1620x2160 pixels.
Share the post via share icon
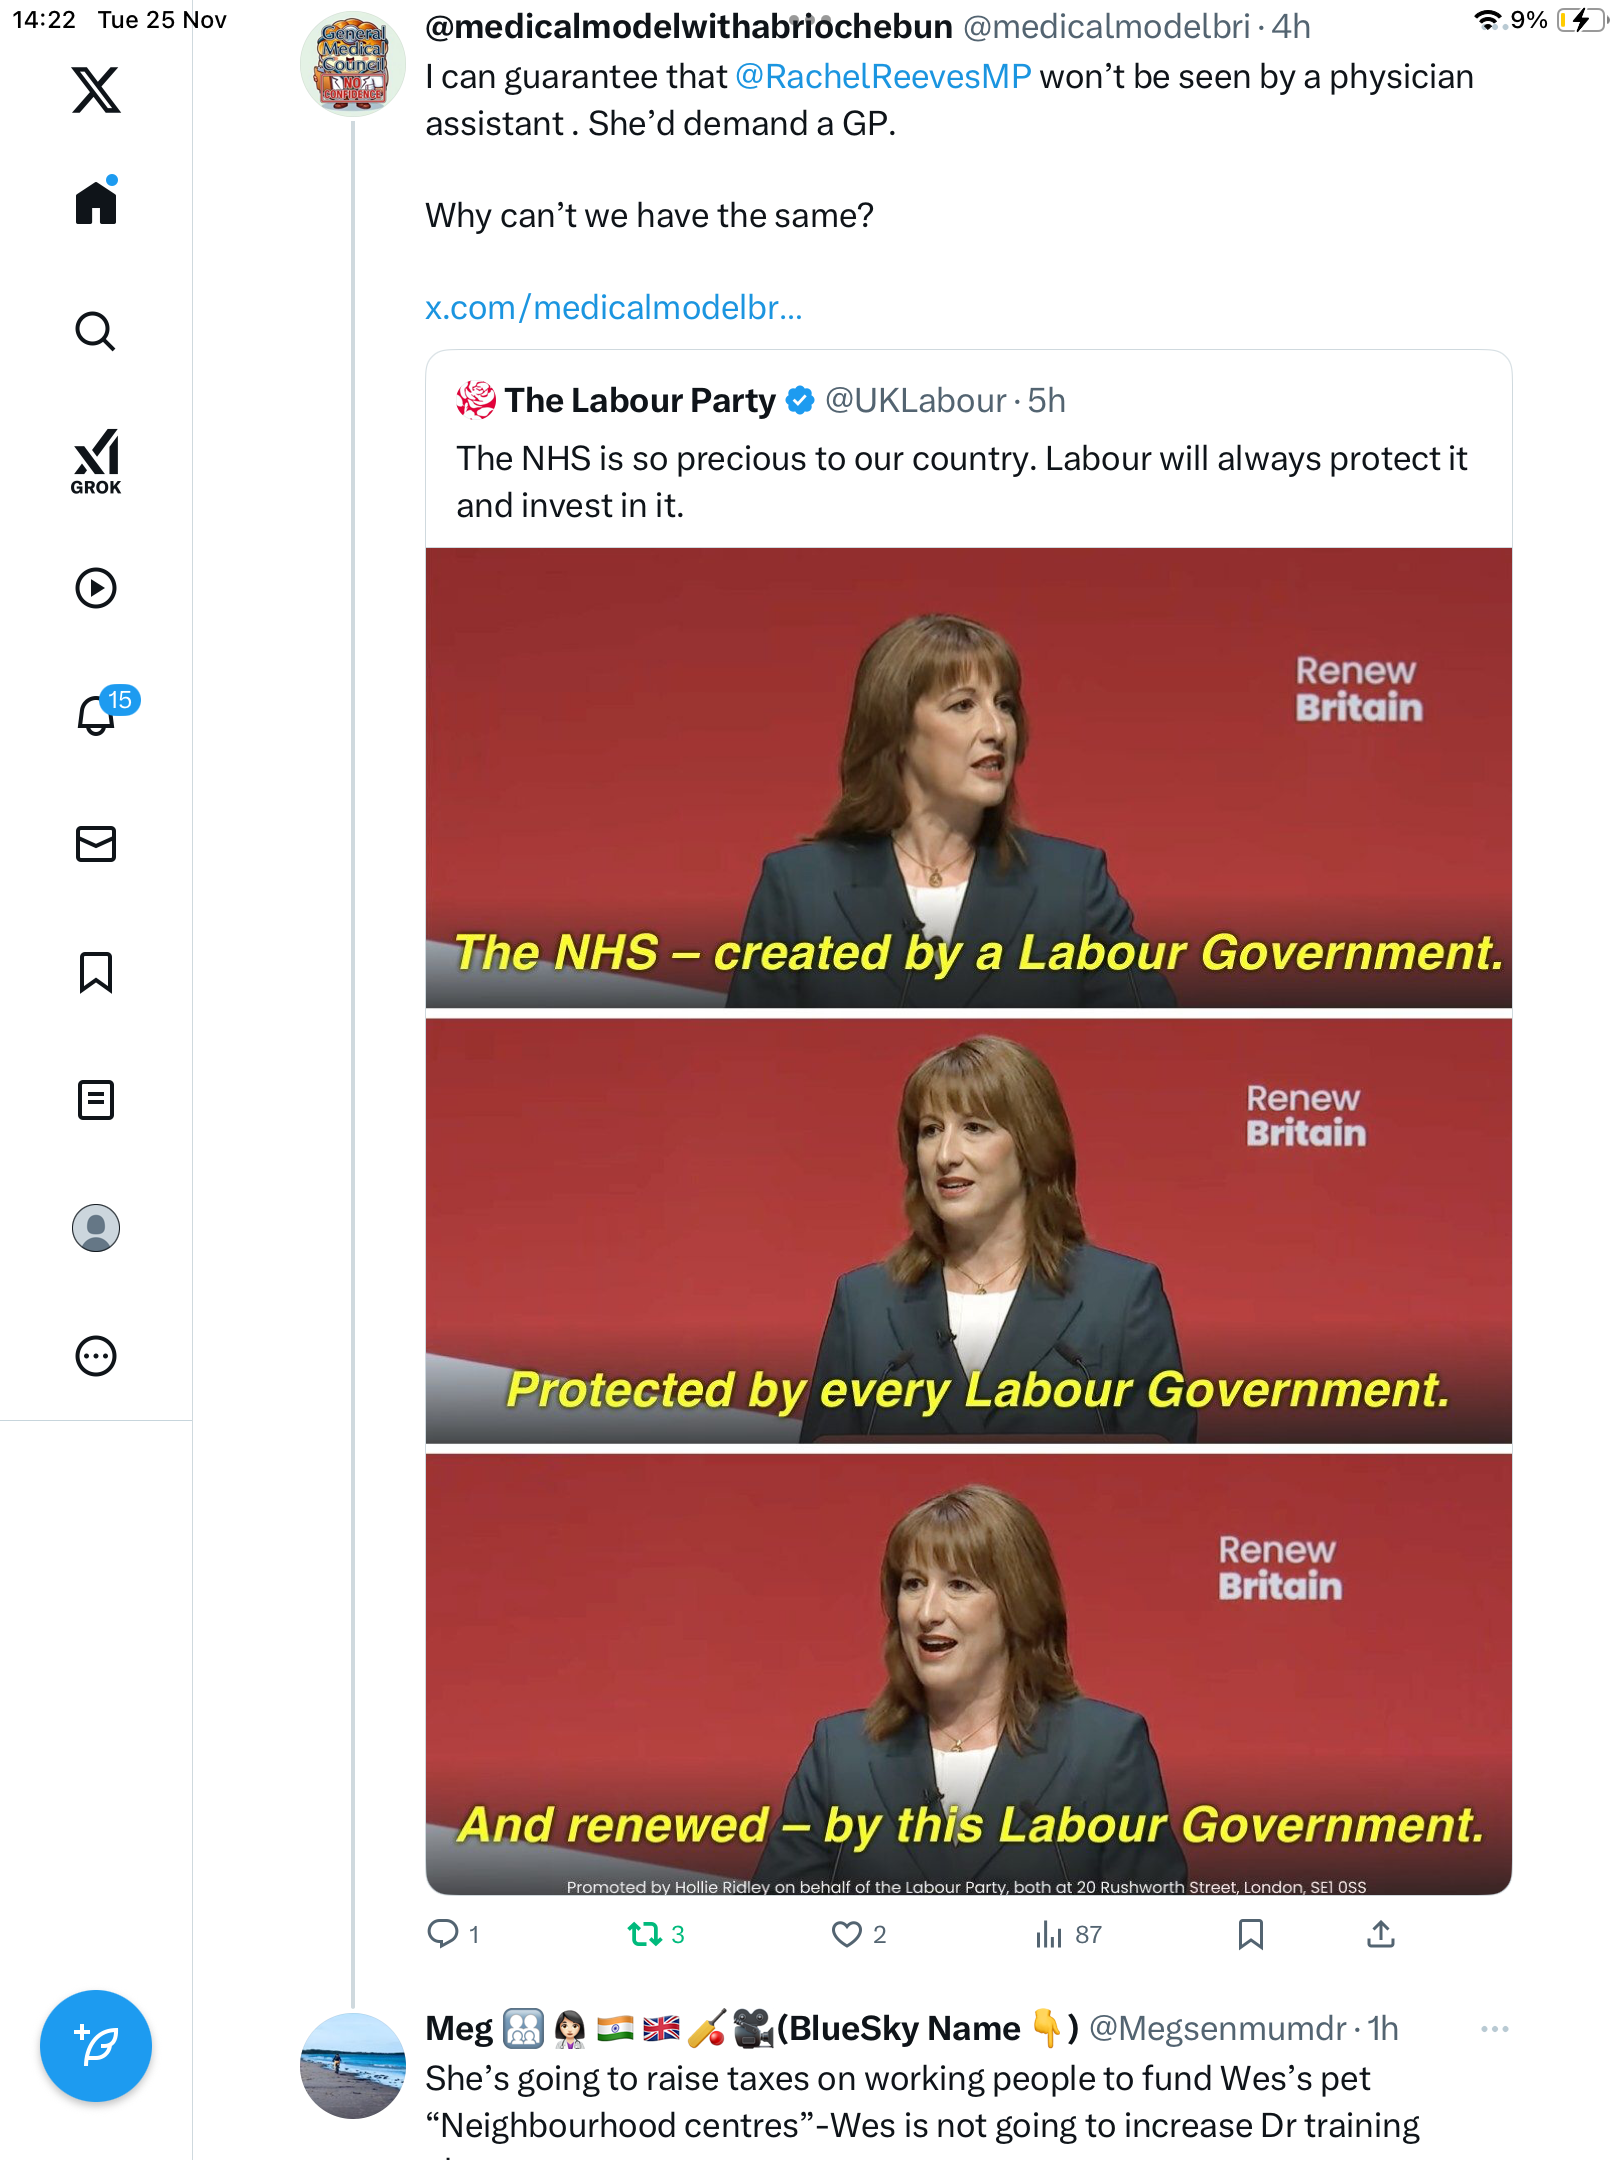(1380, 1934)
